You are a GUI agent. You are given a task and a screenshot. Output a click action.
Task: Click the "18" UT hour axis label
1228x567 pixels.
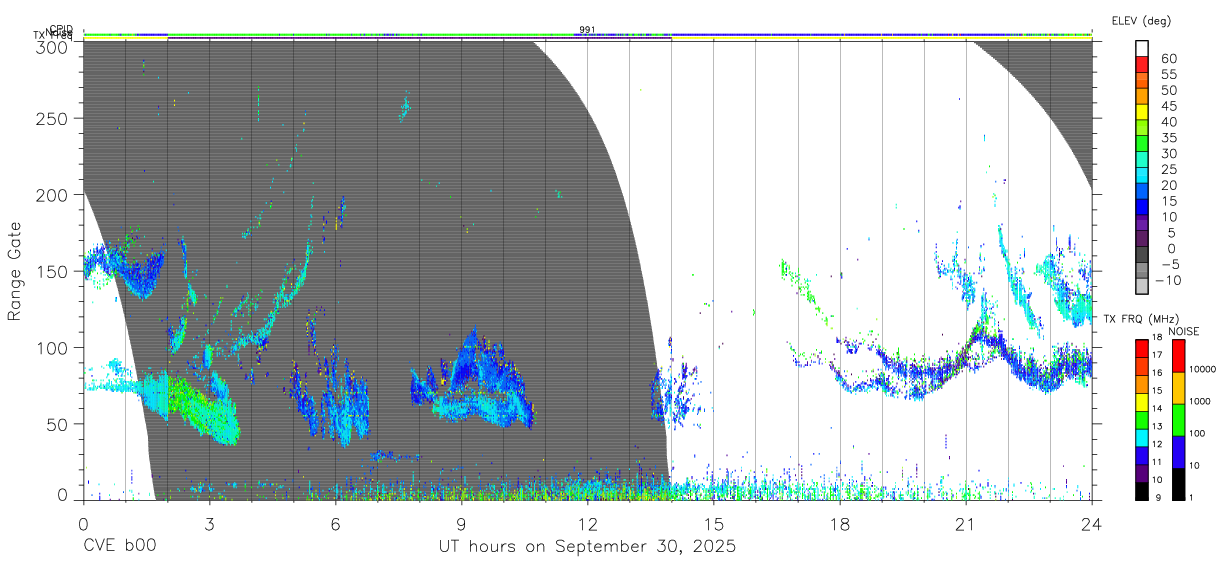[x=840, y=523]
